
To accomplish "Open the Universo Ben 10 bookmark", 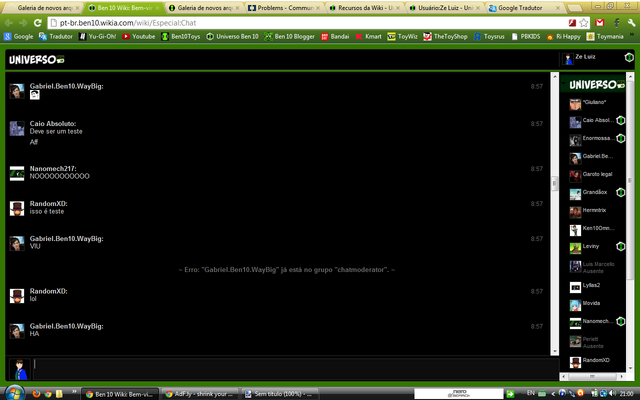I will 232,36.
